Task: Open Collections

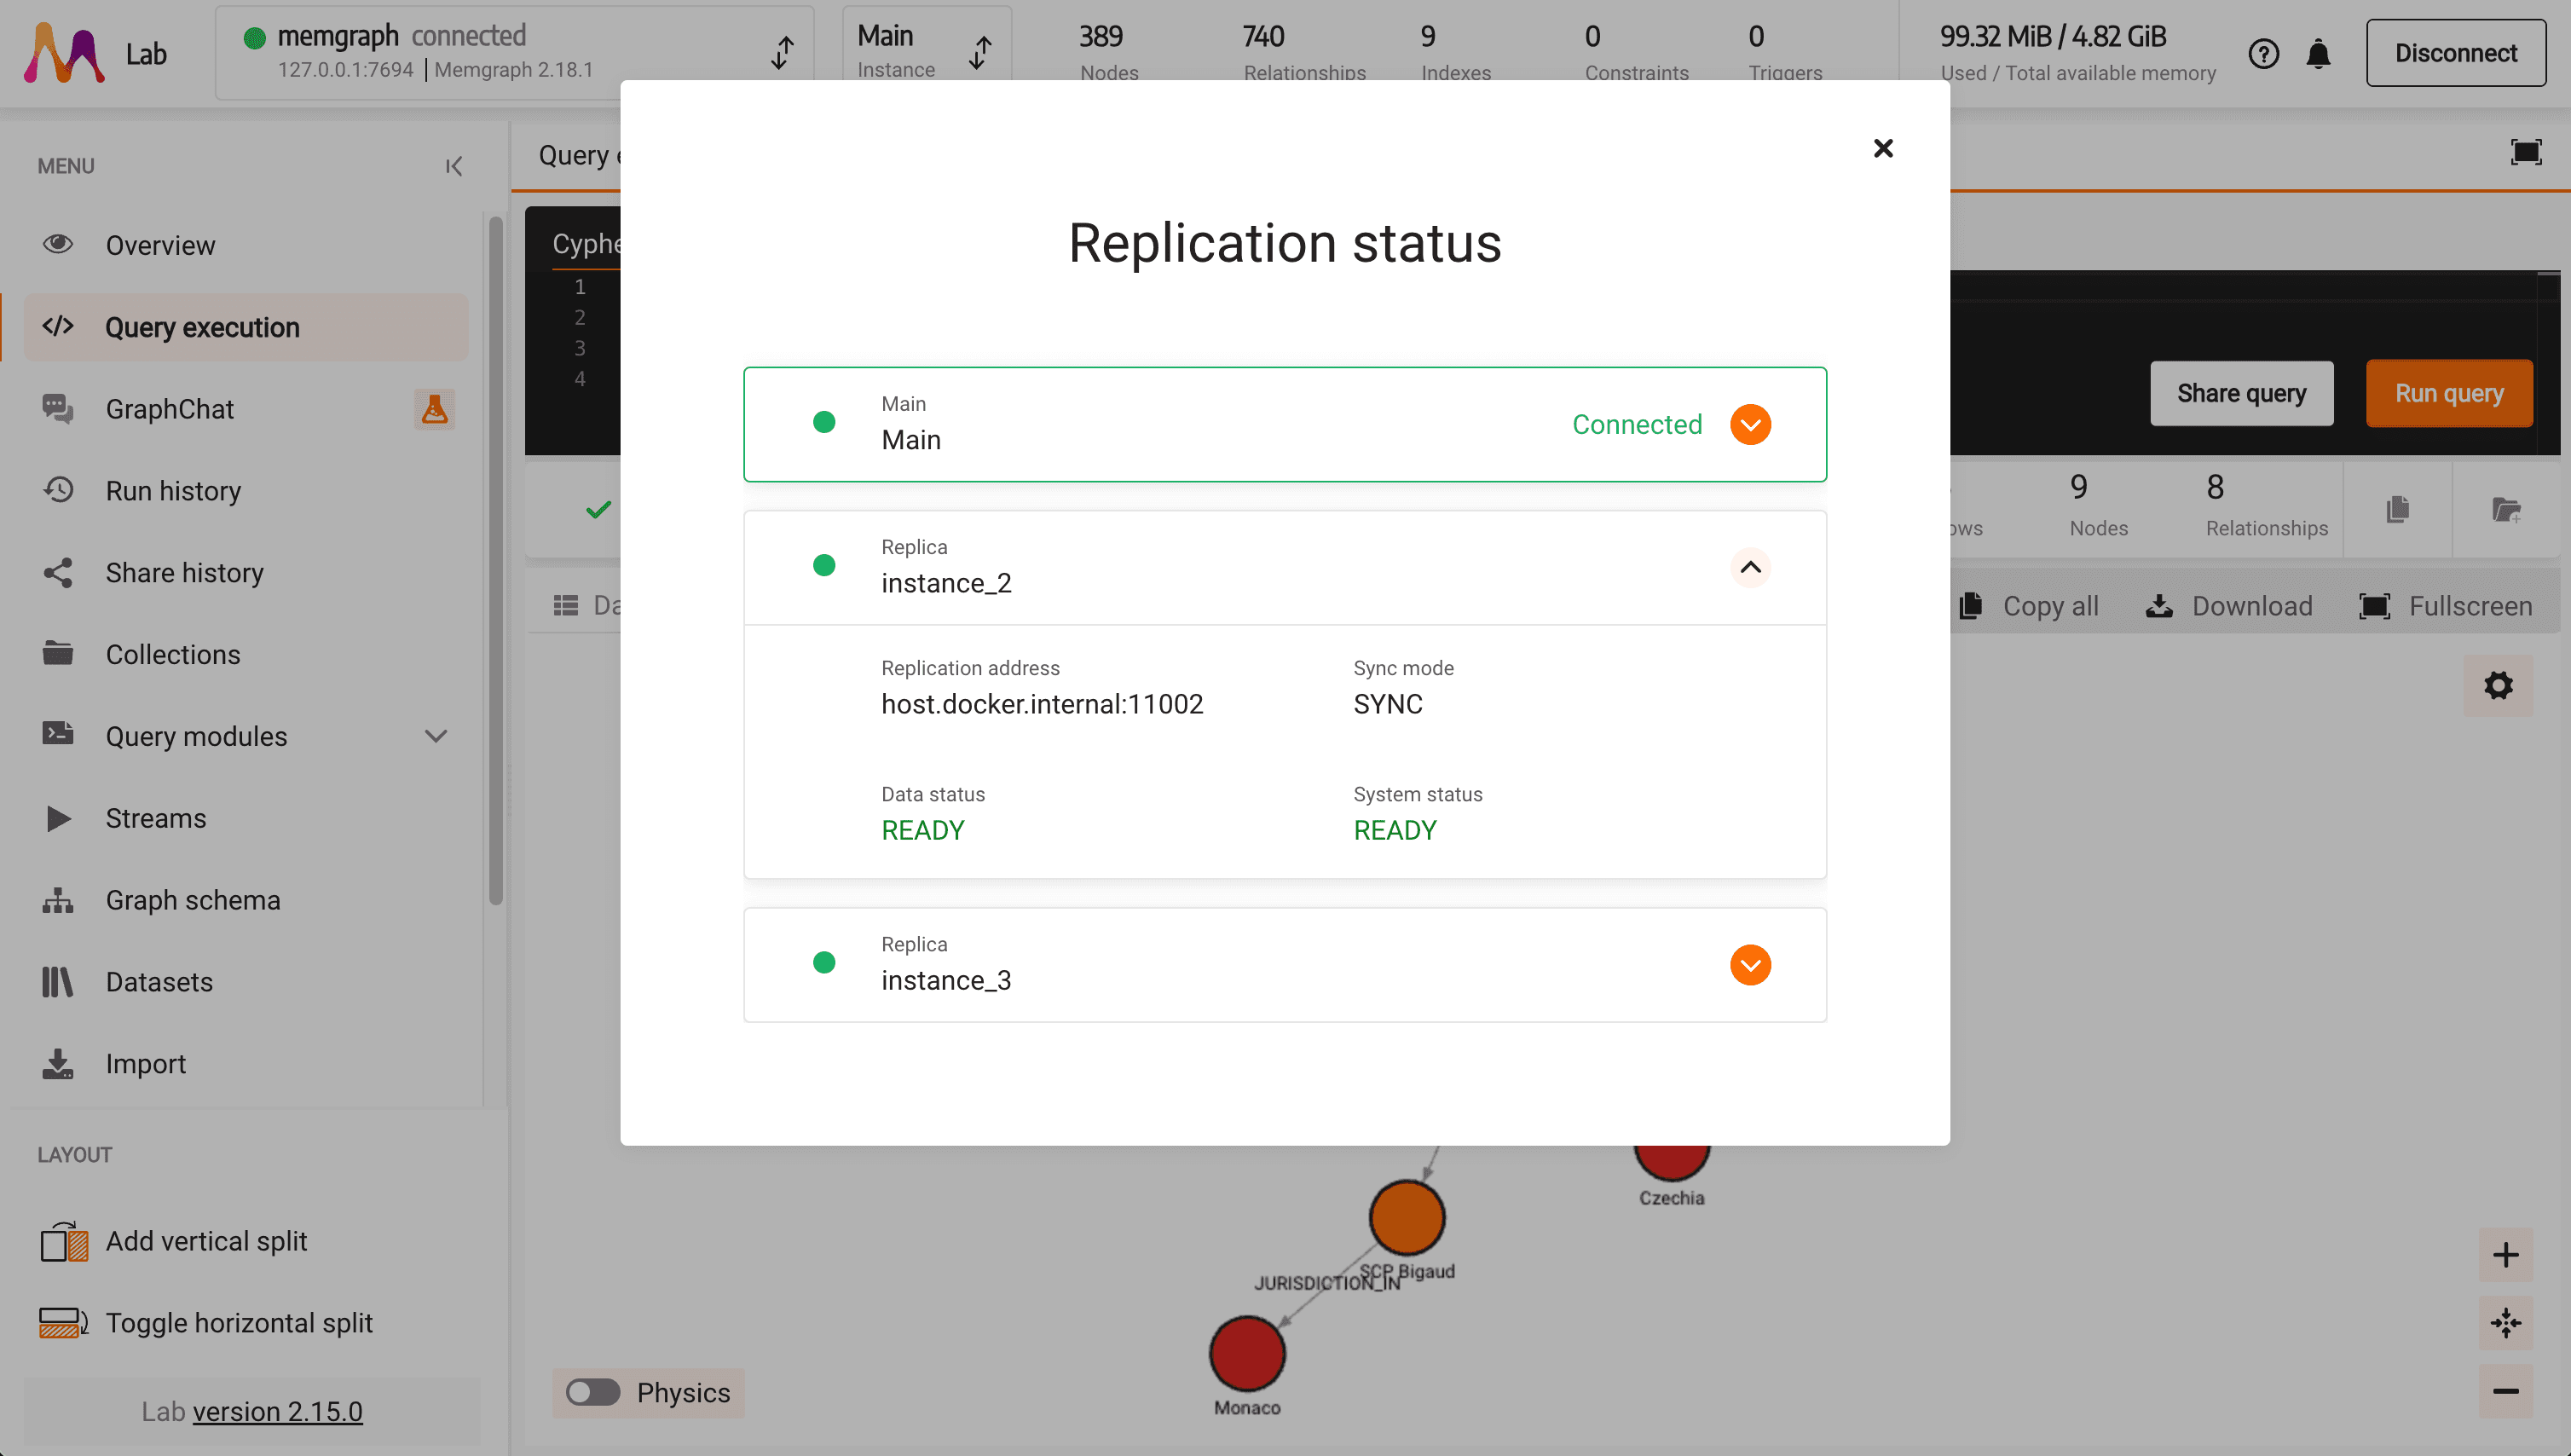Action: click(246, 654)
